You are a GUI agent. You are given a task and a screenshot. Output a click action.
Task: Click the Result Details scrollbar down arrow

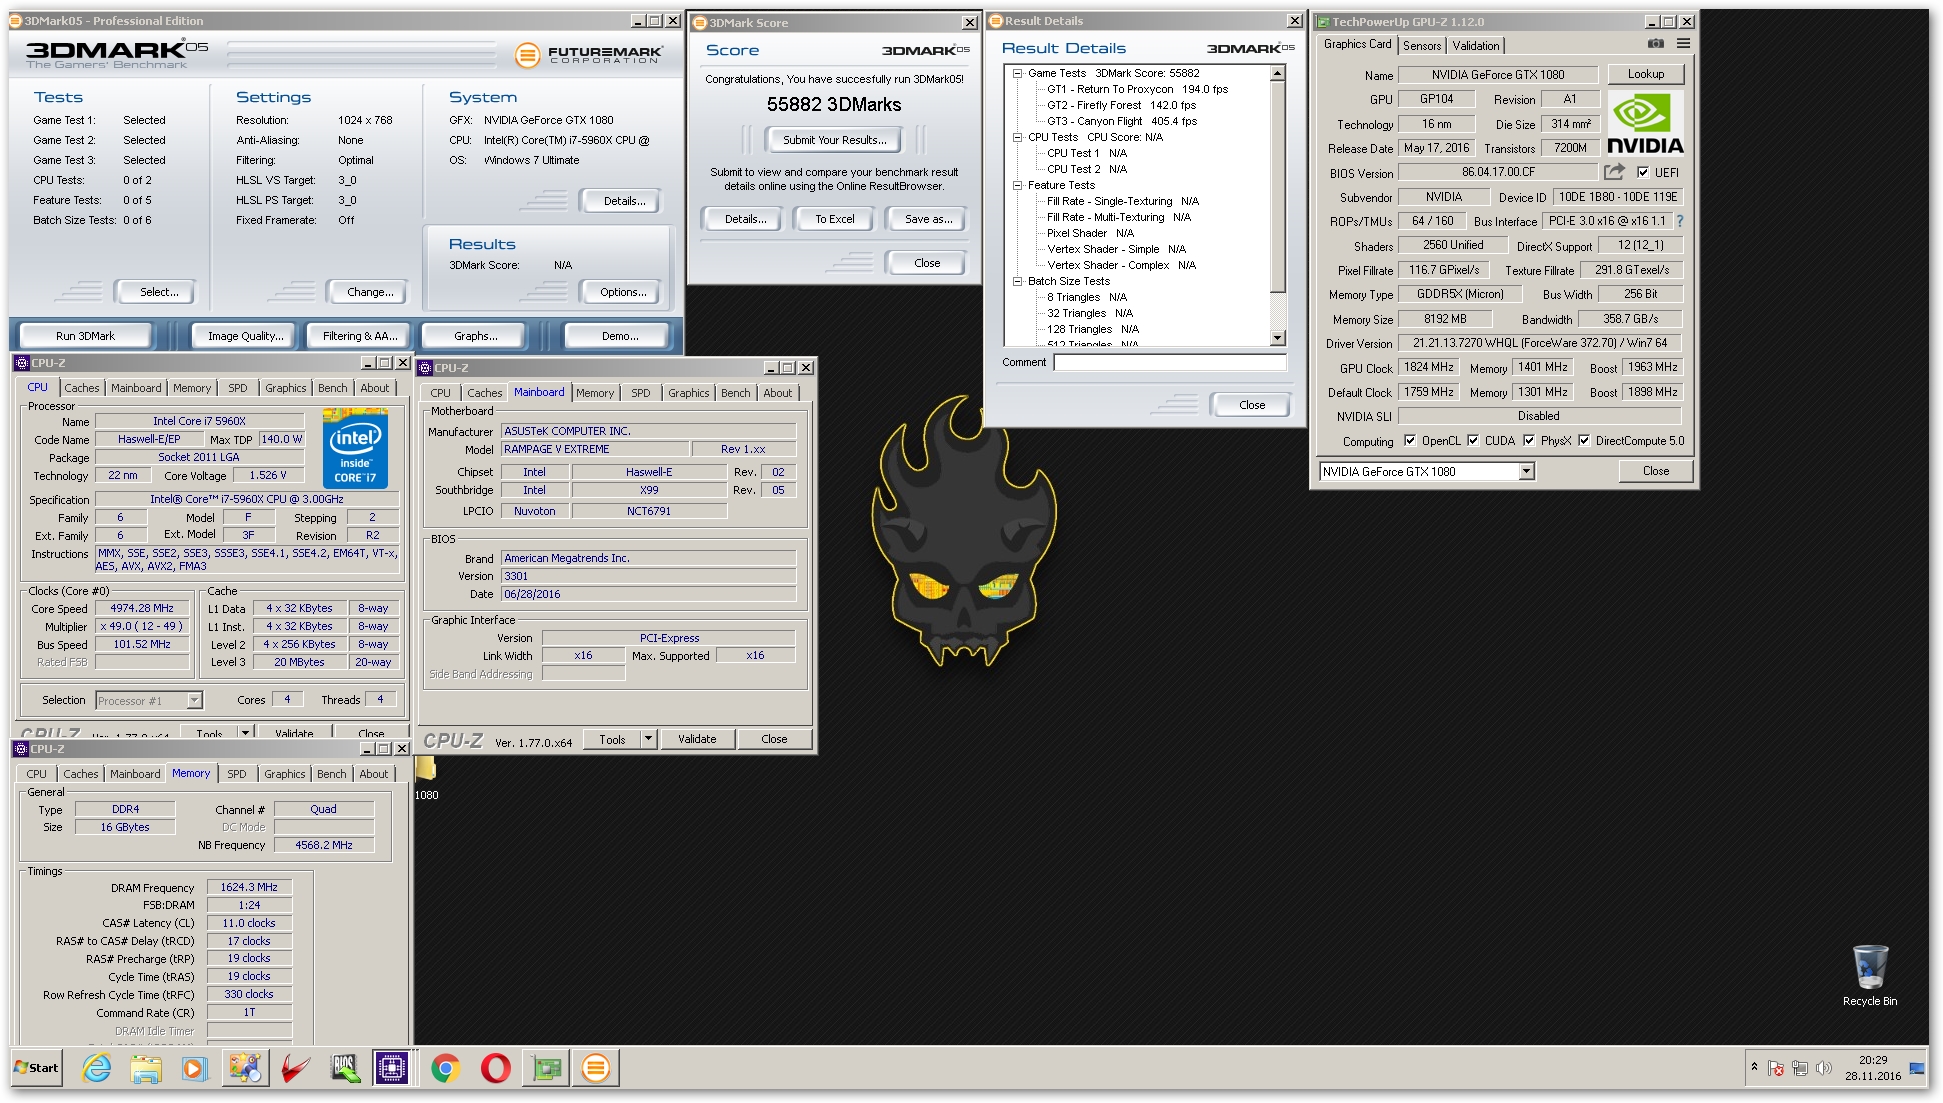tap(1277, 338)
